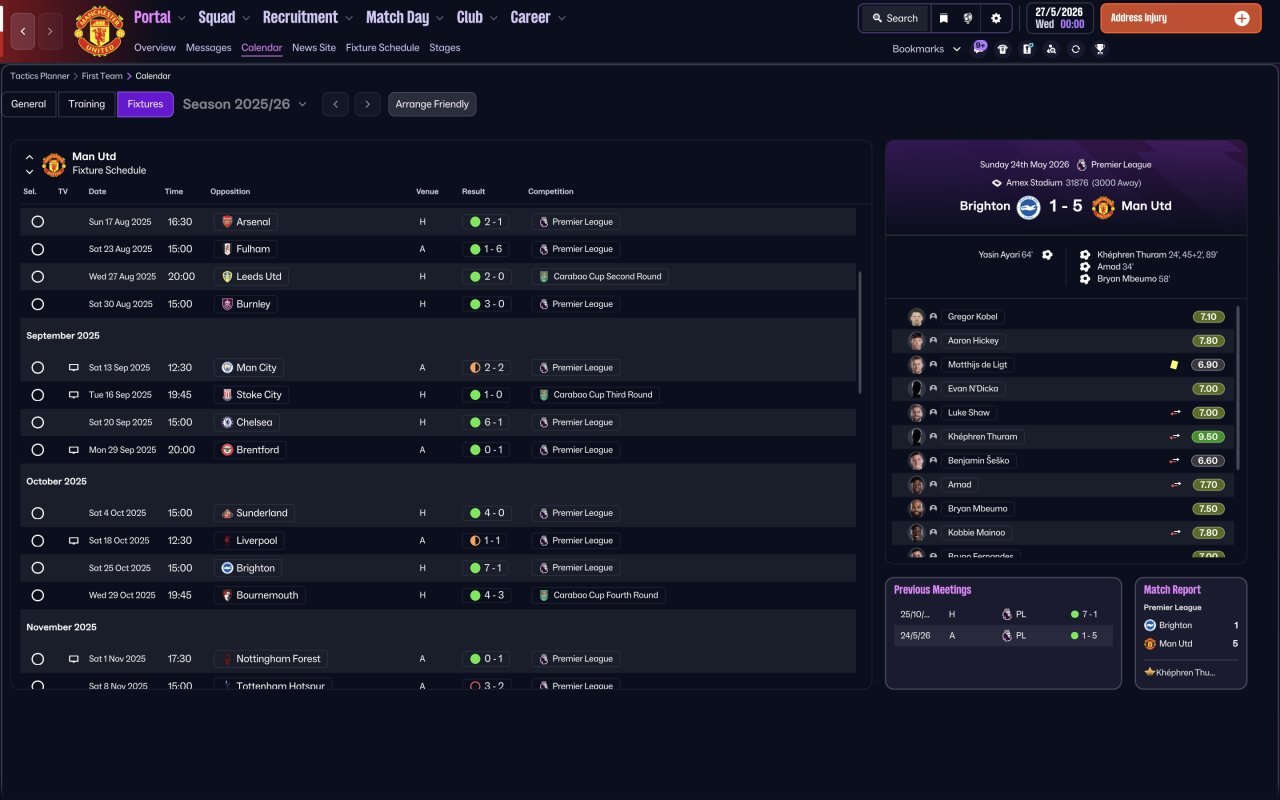Click the player search scouting icon

pos(1051,49)
